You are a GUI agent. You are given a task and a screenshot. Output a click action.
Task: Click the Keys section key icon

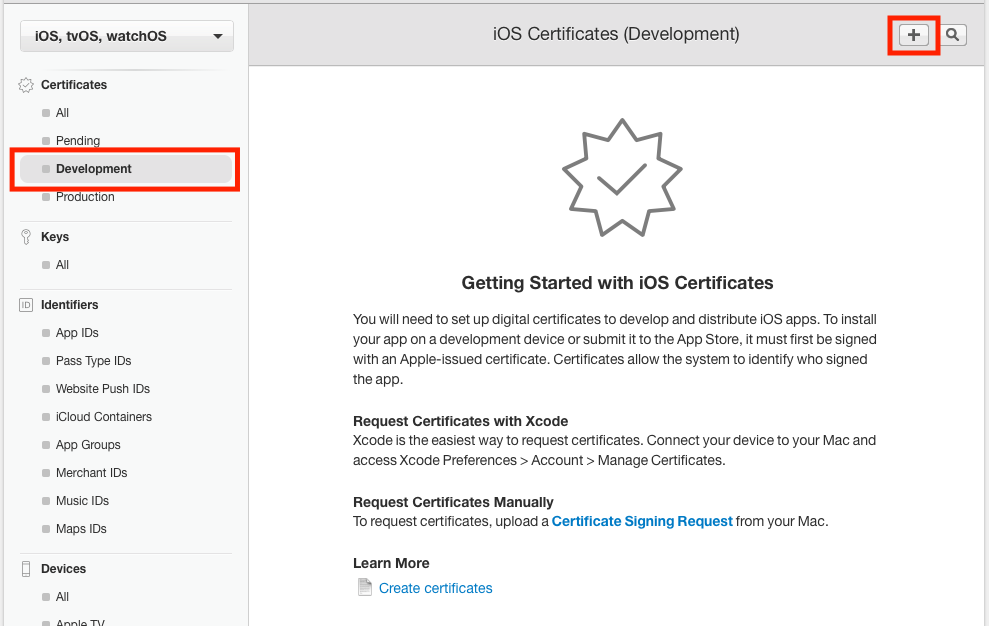pos(26,237)
